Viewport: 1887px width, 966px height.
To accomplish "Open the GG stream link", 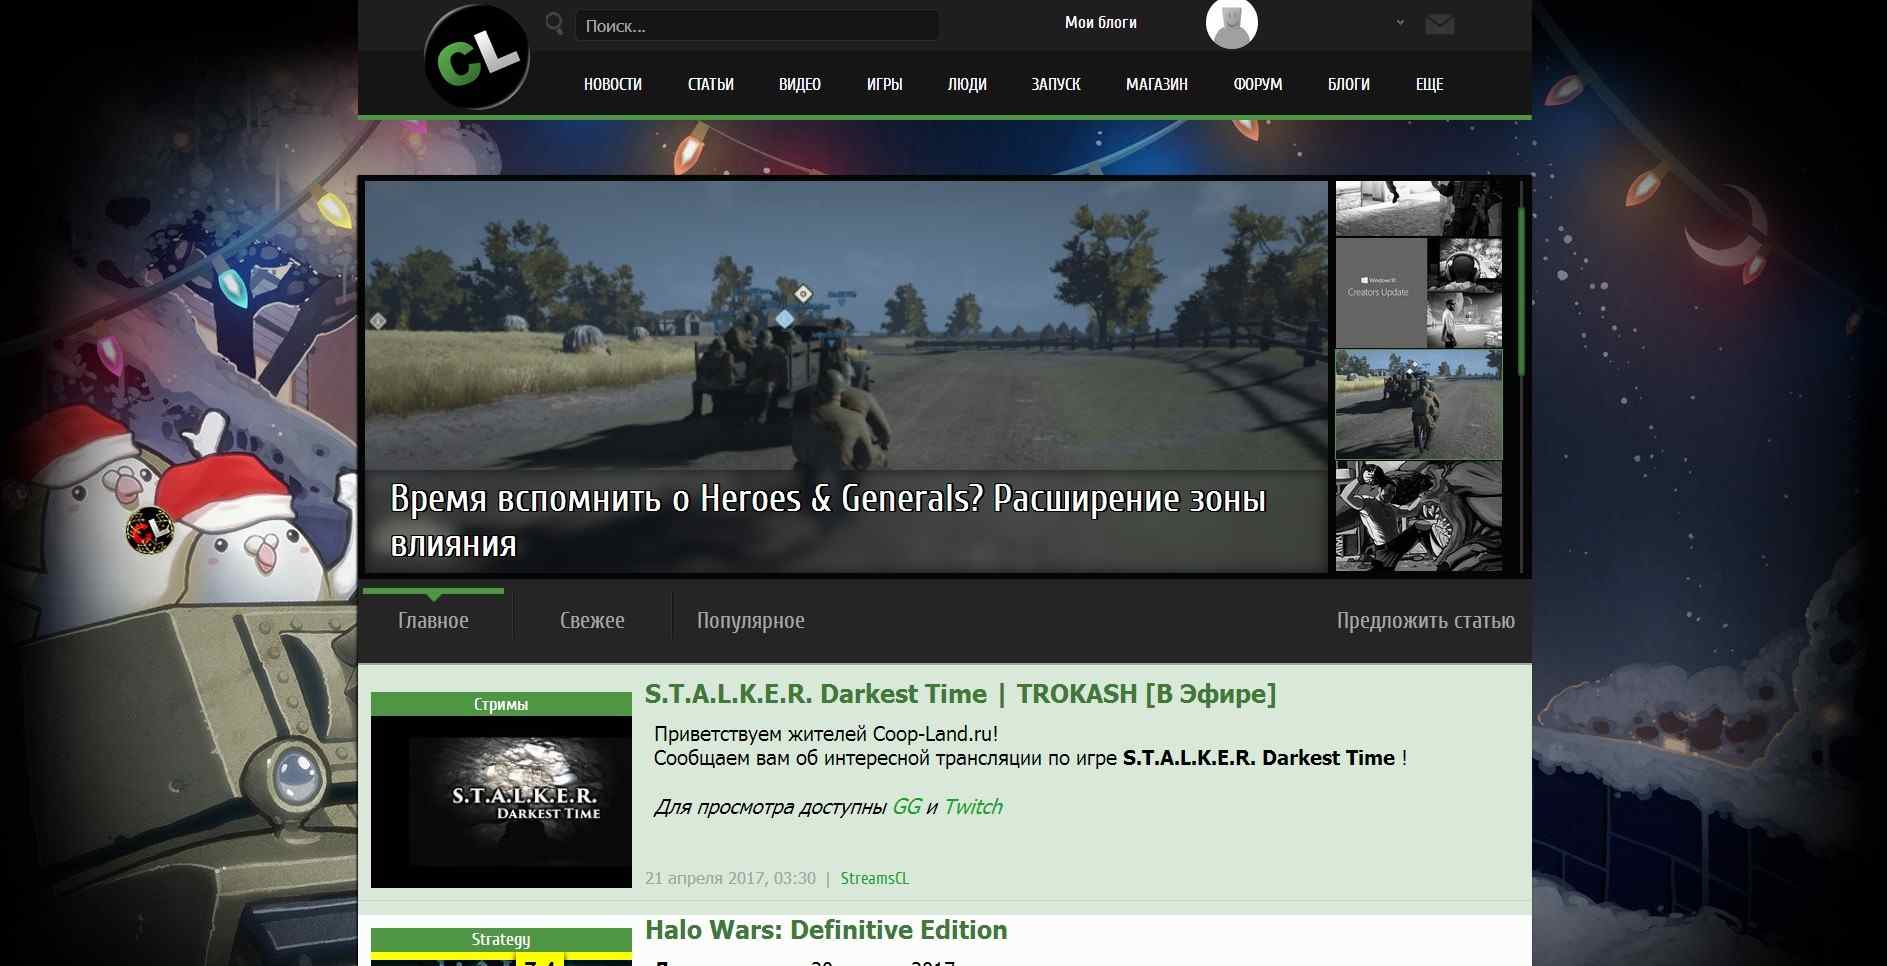I will click(906, 807).
